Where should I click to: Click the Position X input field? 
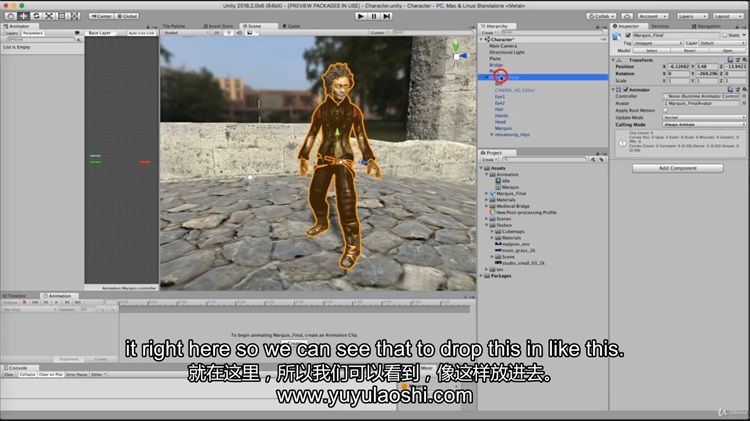[679, 66]
